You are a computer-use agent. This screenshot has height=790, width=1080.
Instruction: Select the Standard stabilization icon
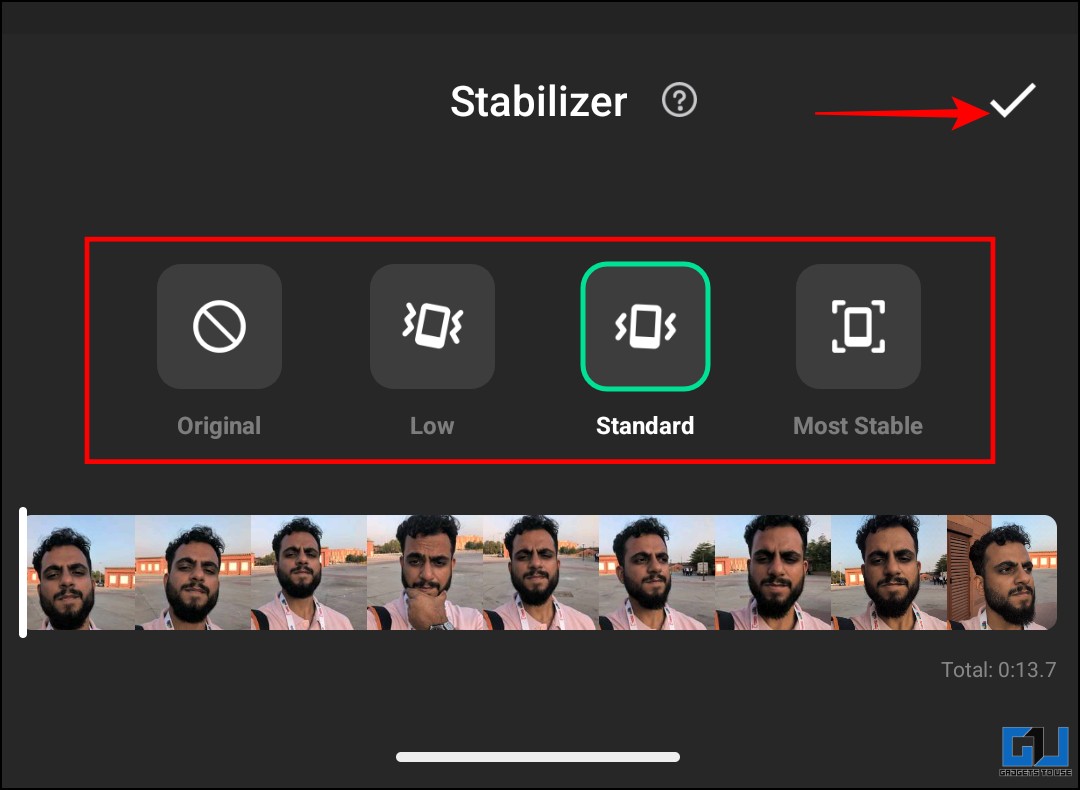tap(645, 326)
